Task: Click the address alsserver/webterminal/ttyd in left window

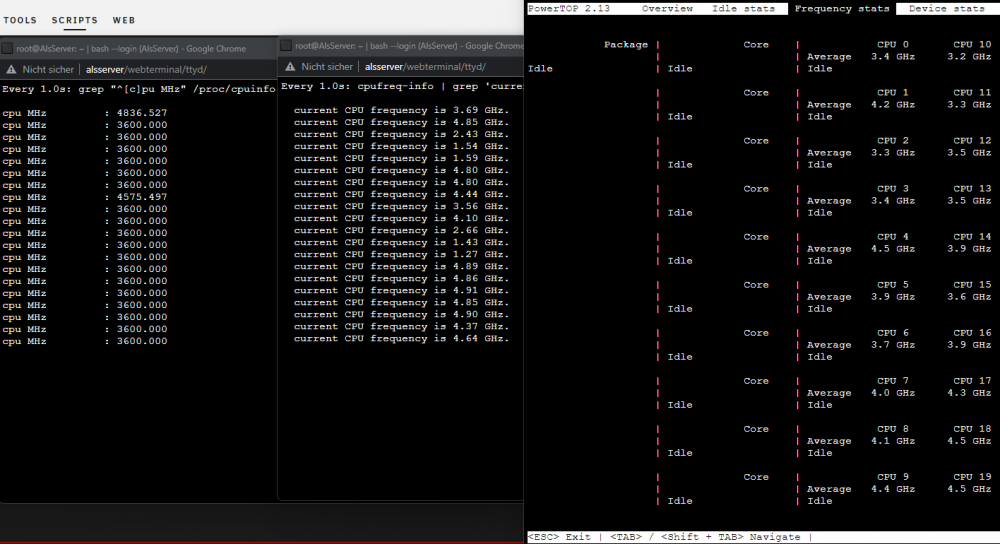Action: click(146, 70)
